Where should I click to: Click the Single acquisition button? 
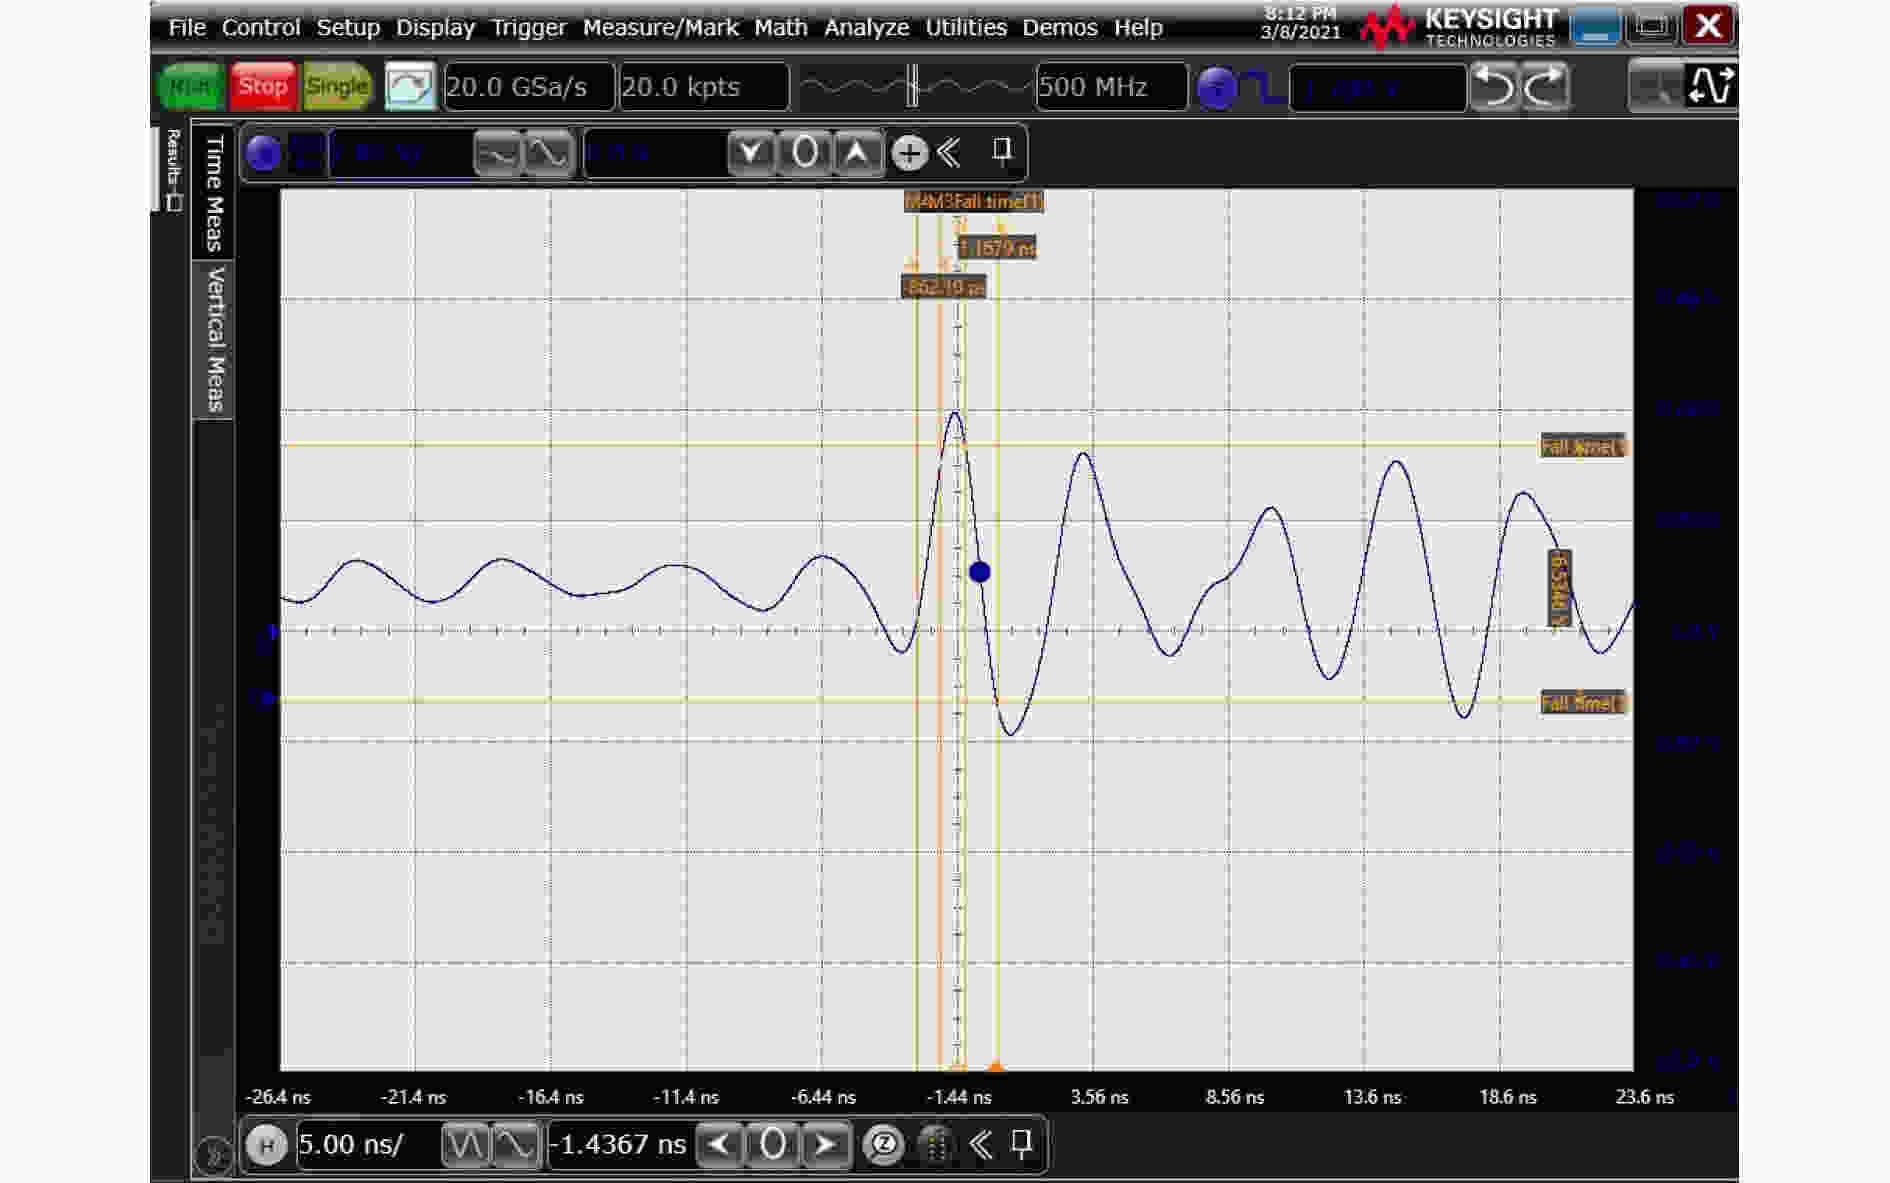click(x=337, y=86)
